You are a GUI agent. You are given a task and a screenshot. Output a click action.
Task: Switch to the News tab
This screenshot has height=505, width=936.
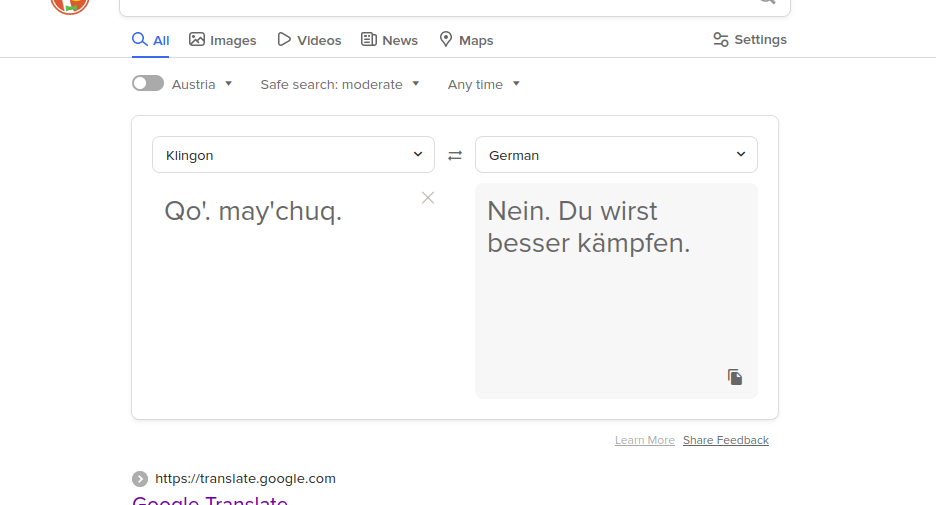click(x=389, y=40)
